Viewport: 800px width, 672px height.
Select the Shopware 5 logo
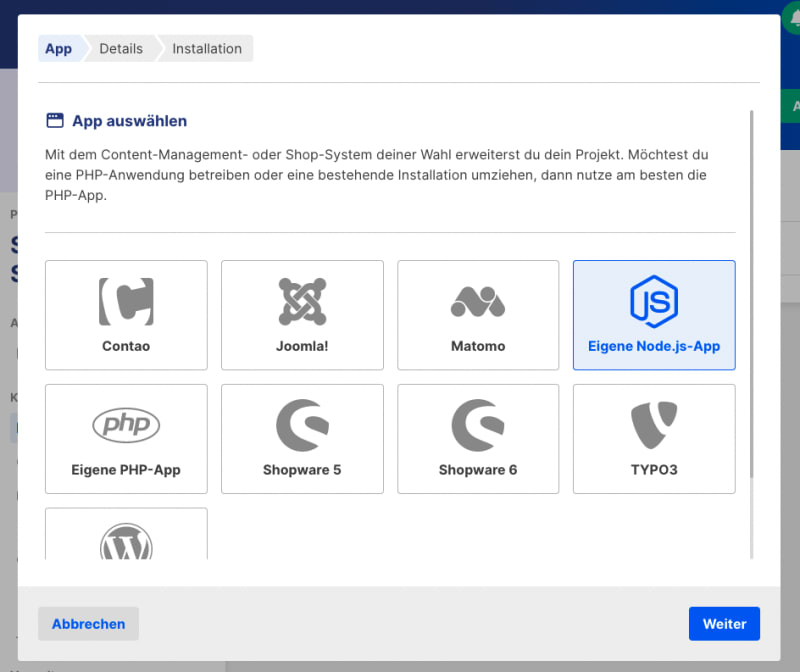coord(302,425)
